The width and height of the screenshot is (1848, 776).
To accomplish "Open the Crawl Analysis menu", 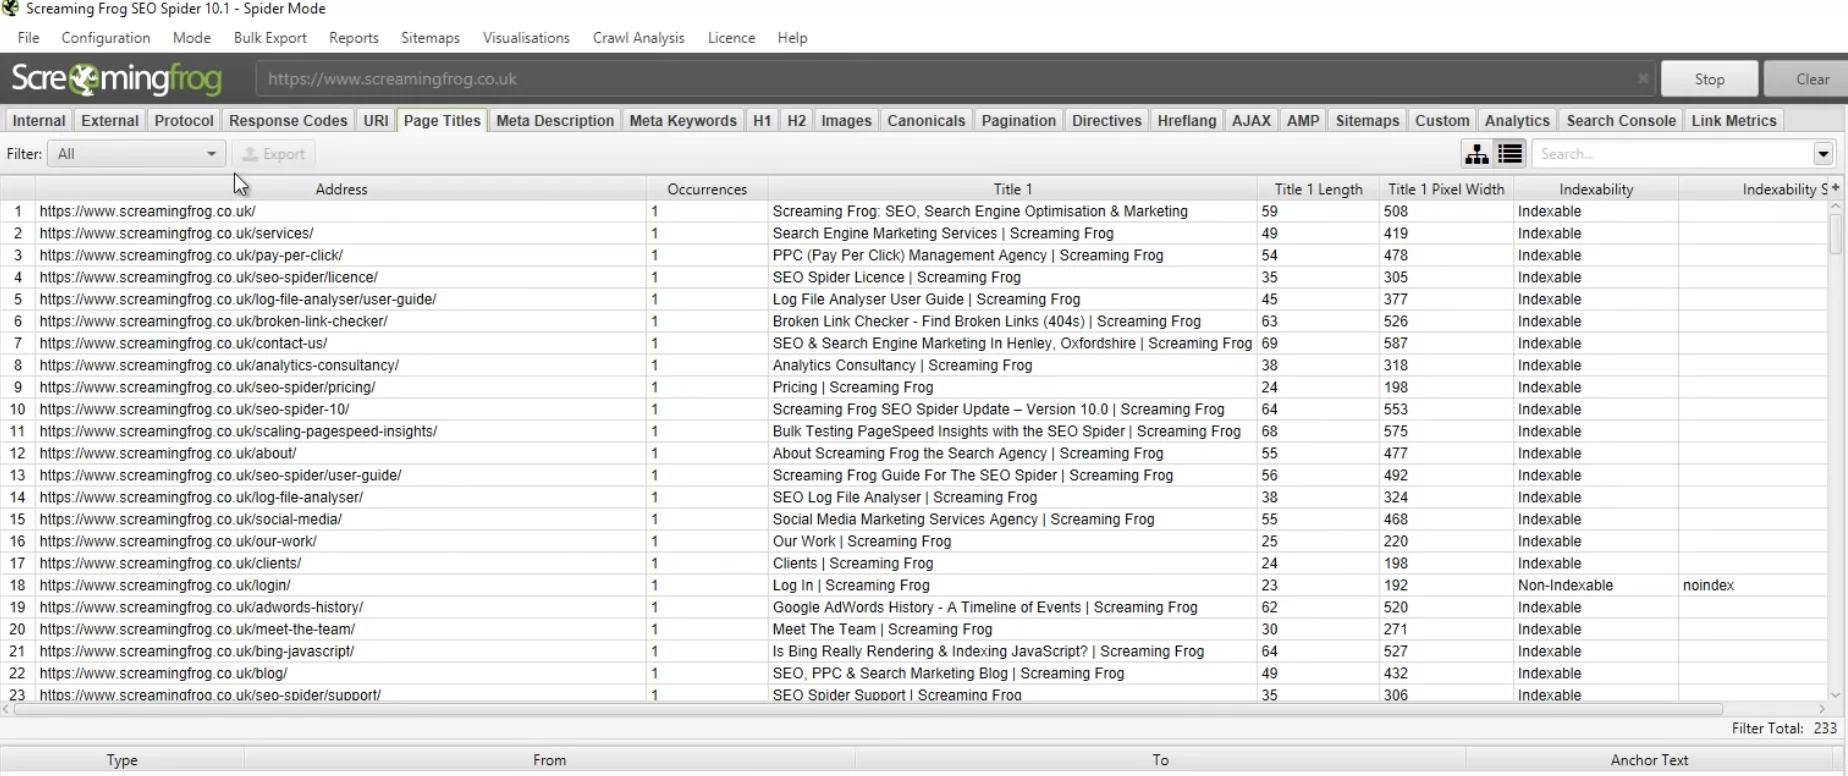I will [x=638, y=37].
